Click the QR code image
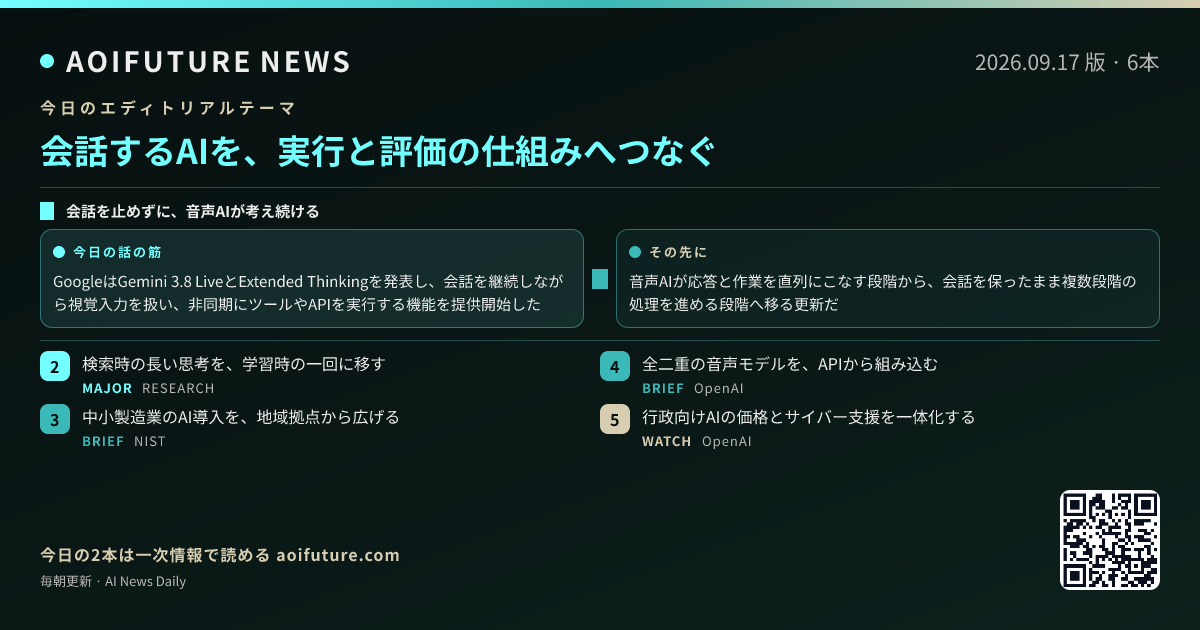 [x=1110, y=540]
